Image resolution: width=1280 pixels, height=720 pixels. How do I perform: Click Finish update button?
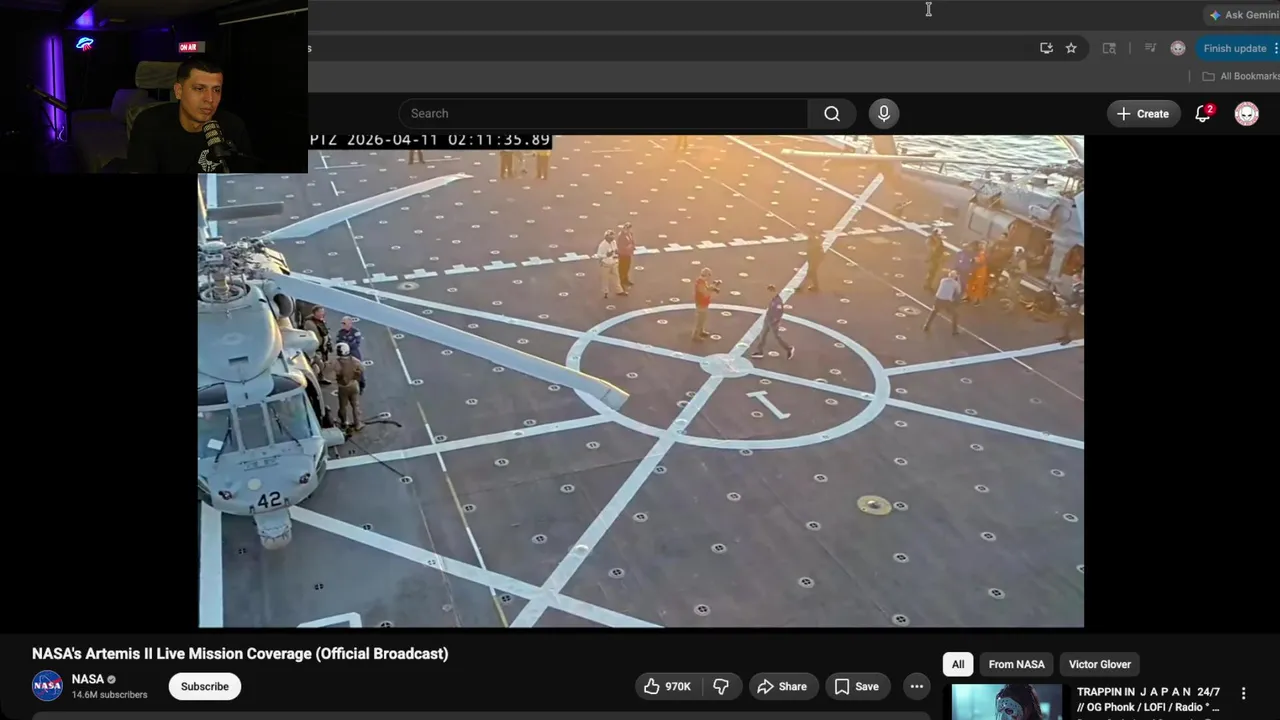pyautogui.click(x=1234, y=48)
